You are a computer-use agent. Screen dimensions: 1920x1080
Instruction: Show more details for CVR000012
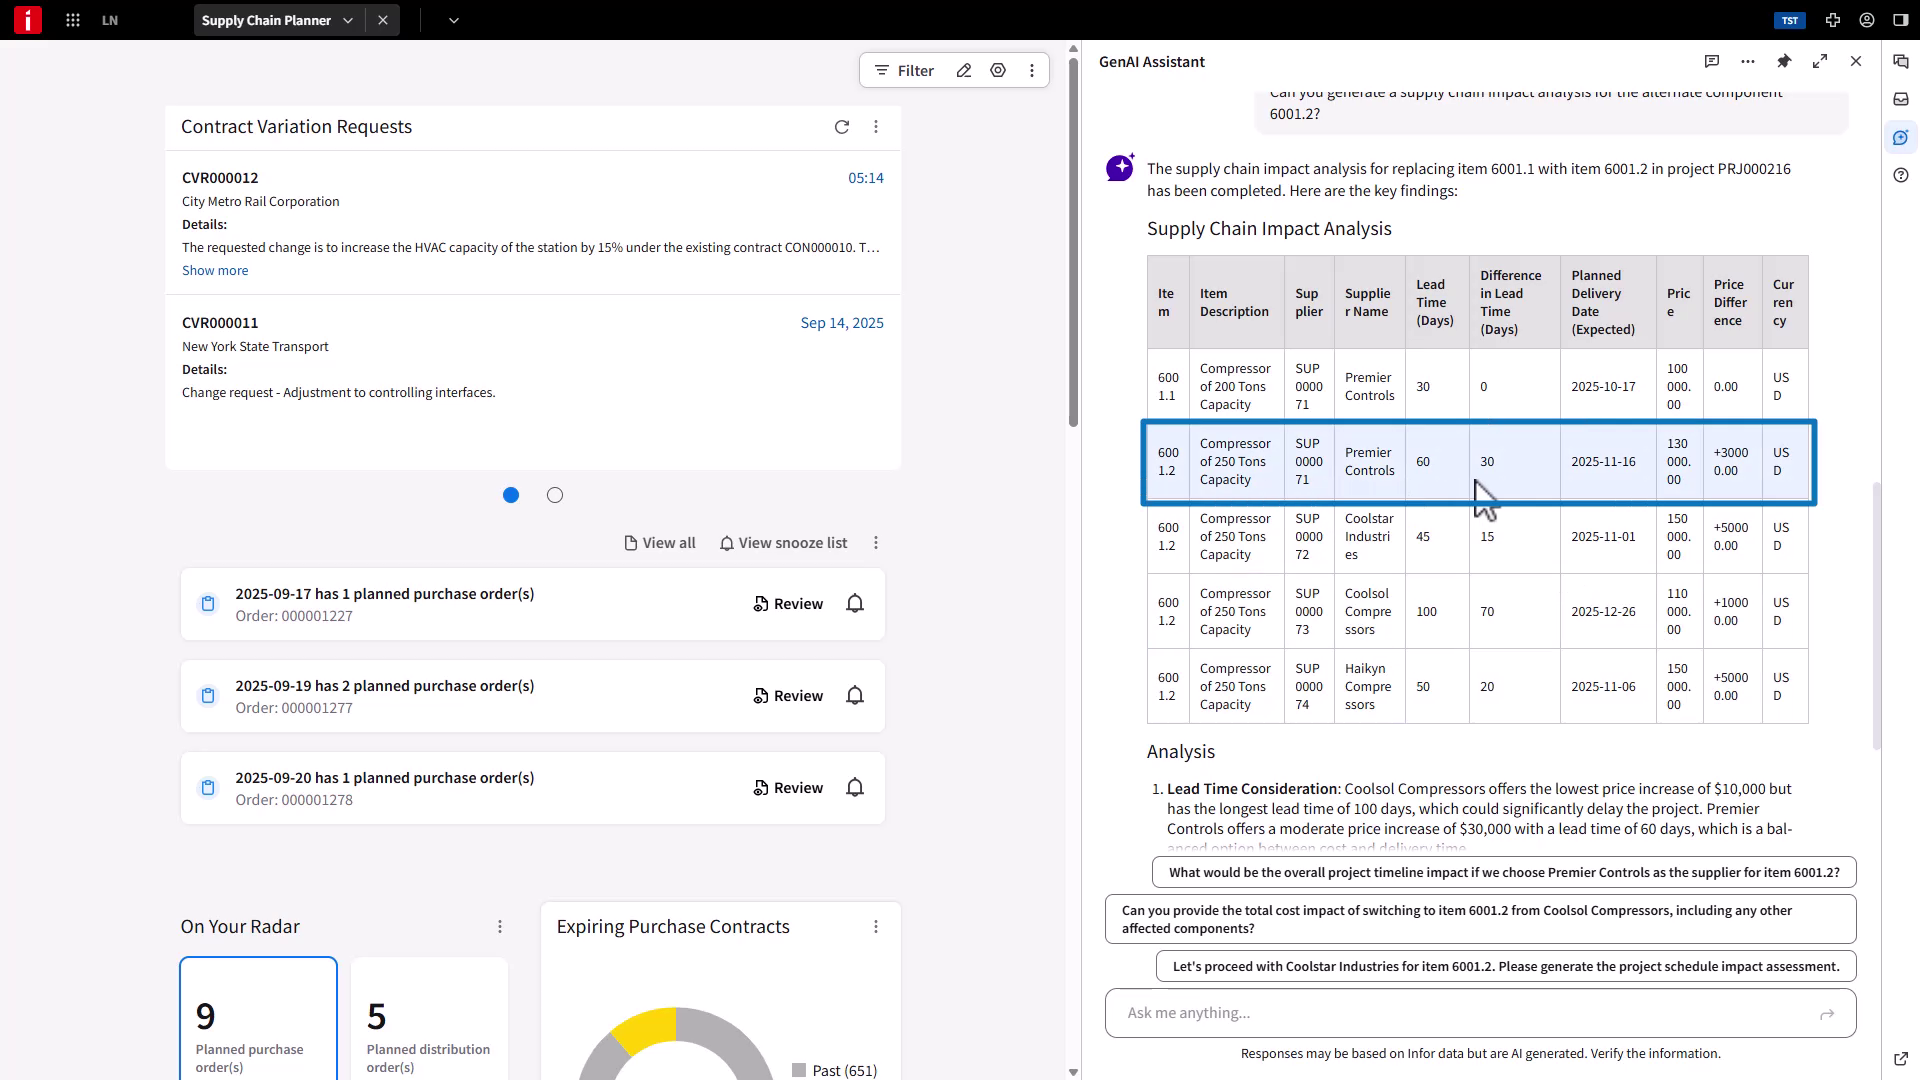pyautogui.click(x=215, y=270)
